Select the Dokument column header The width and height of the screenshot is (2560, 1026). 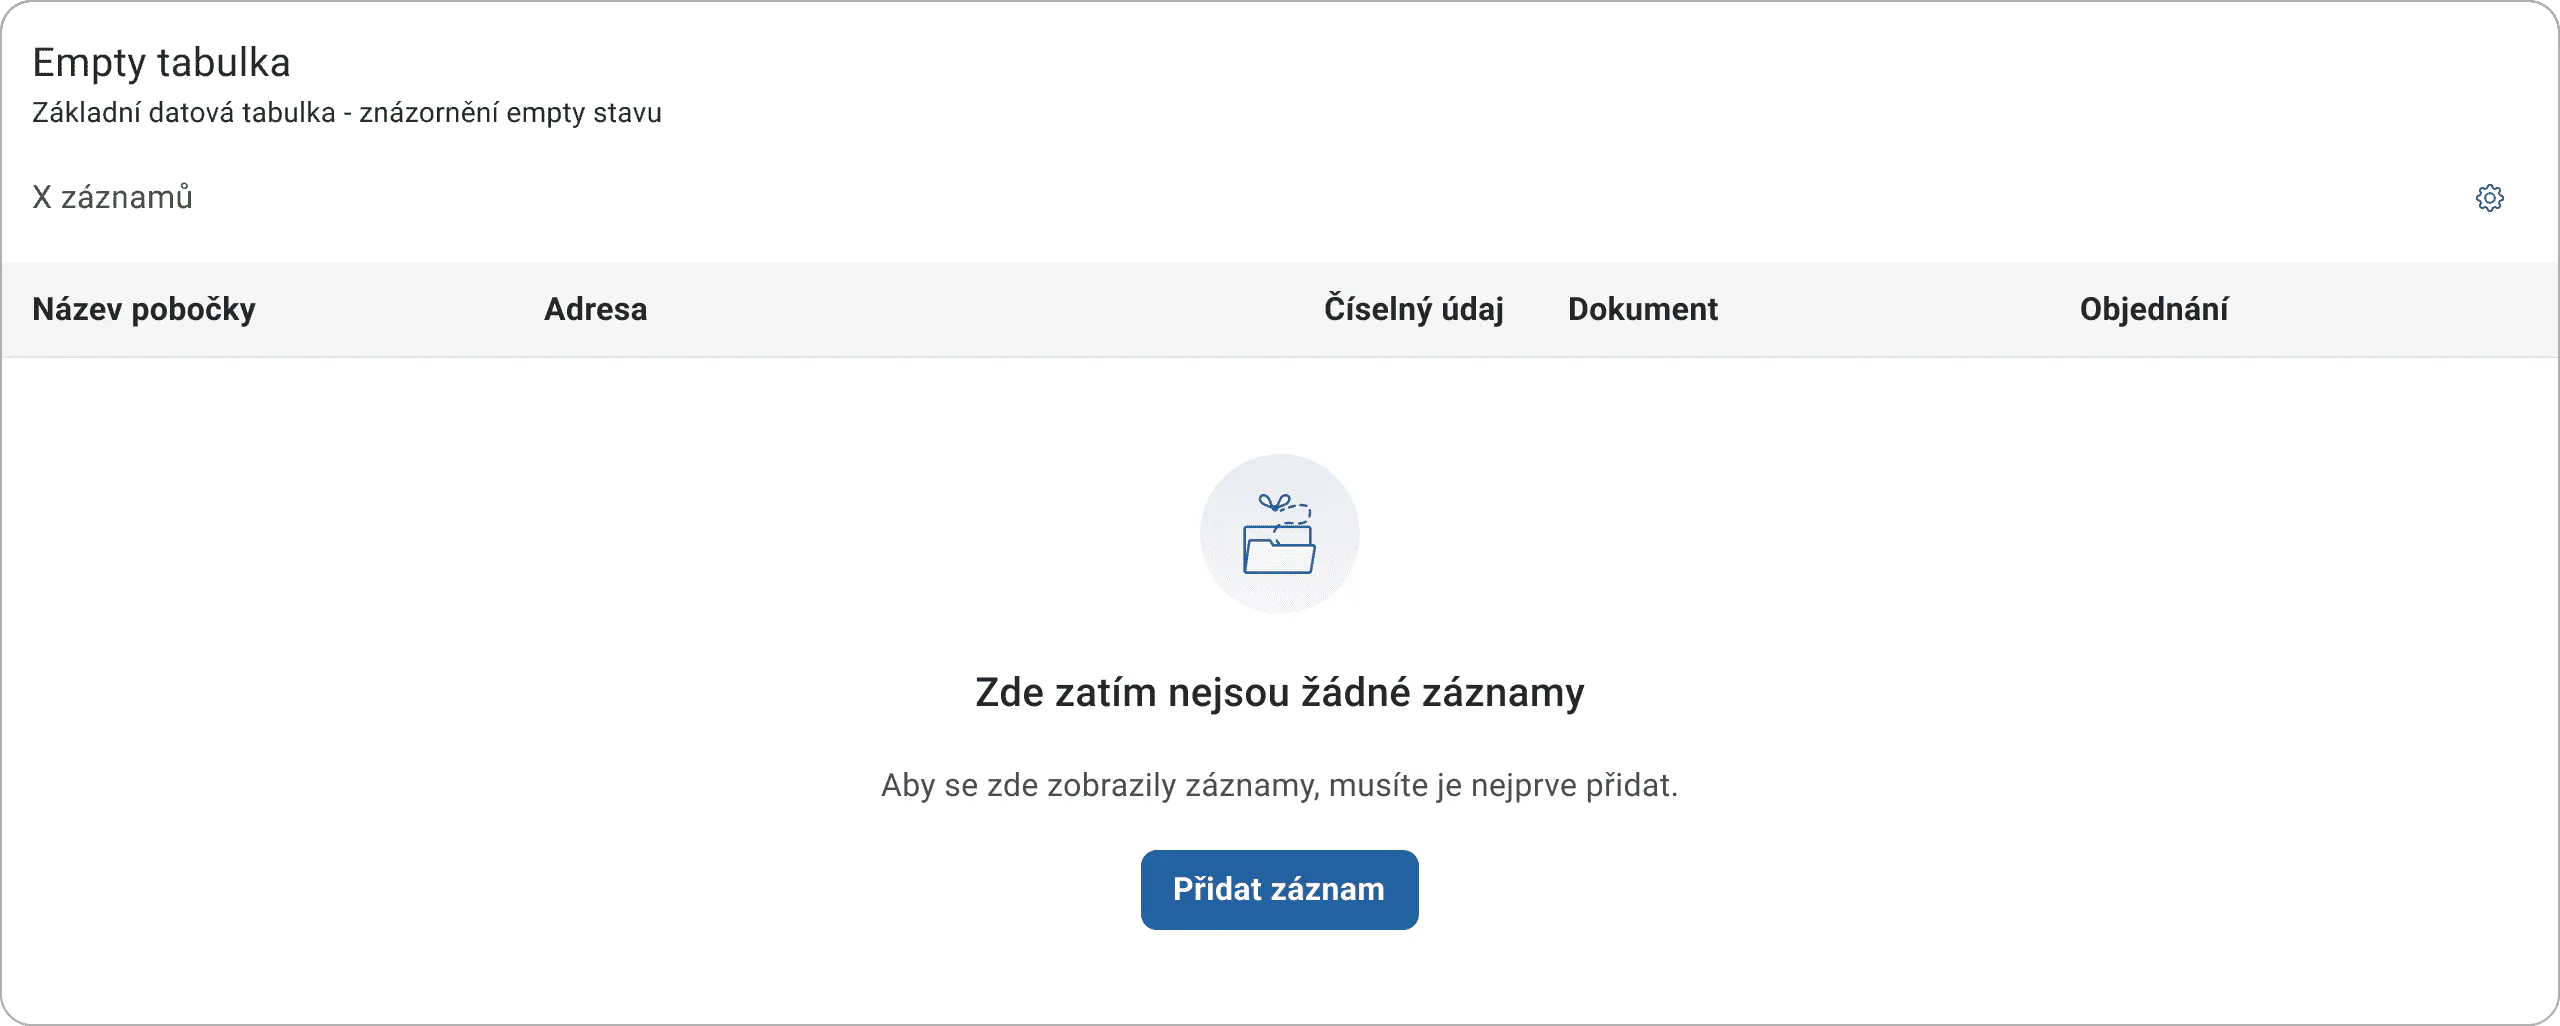click(x=1643, y=310)
